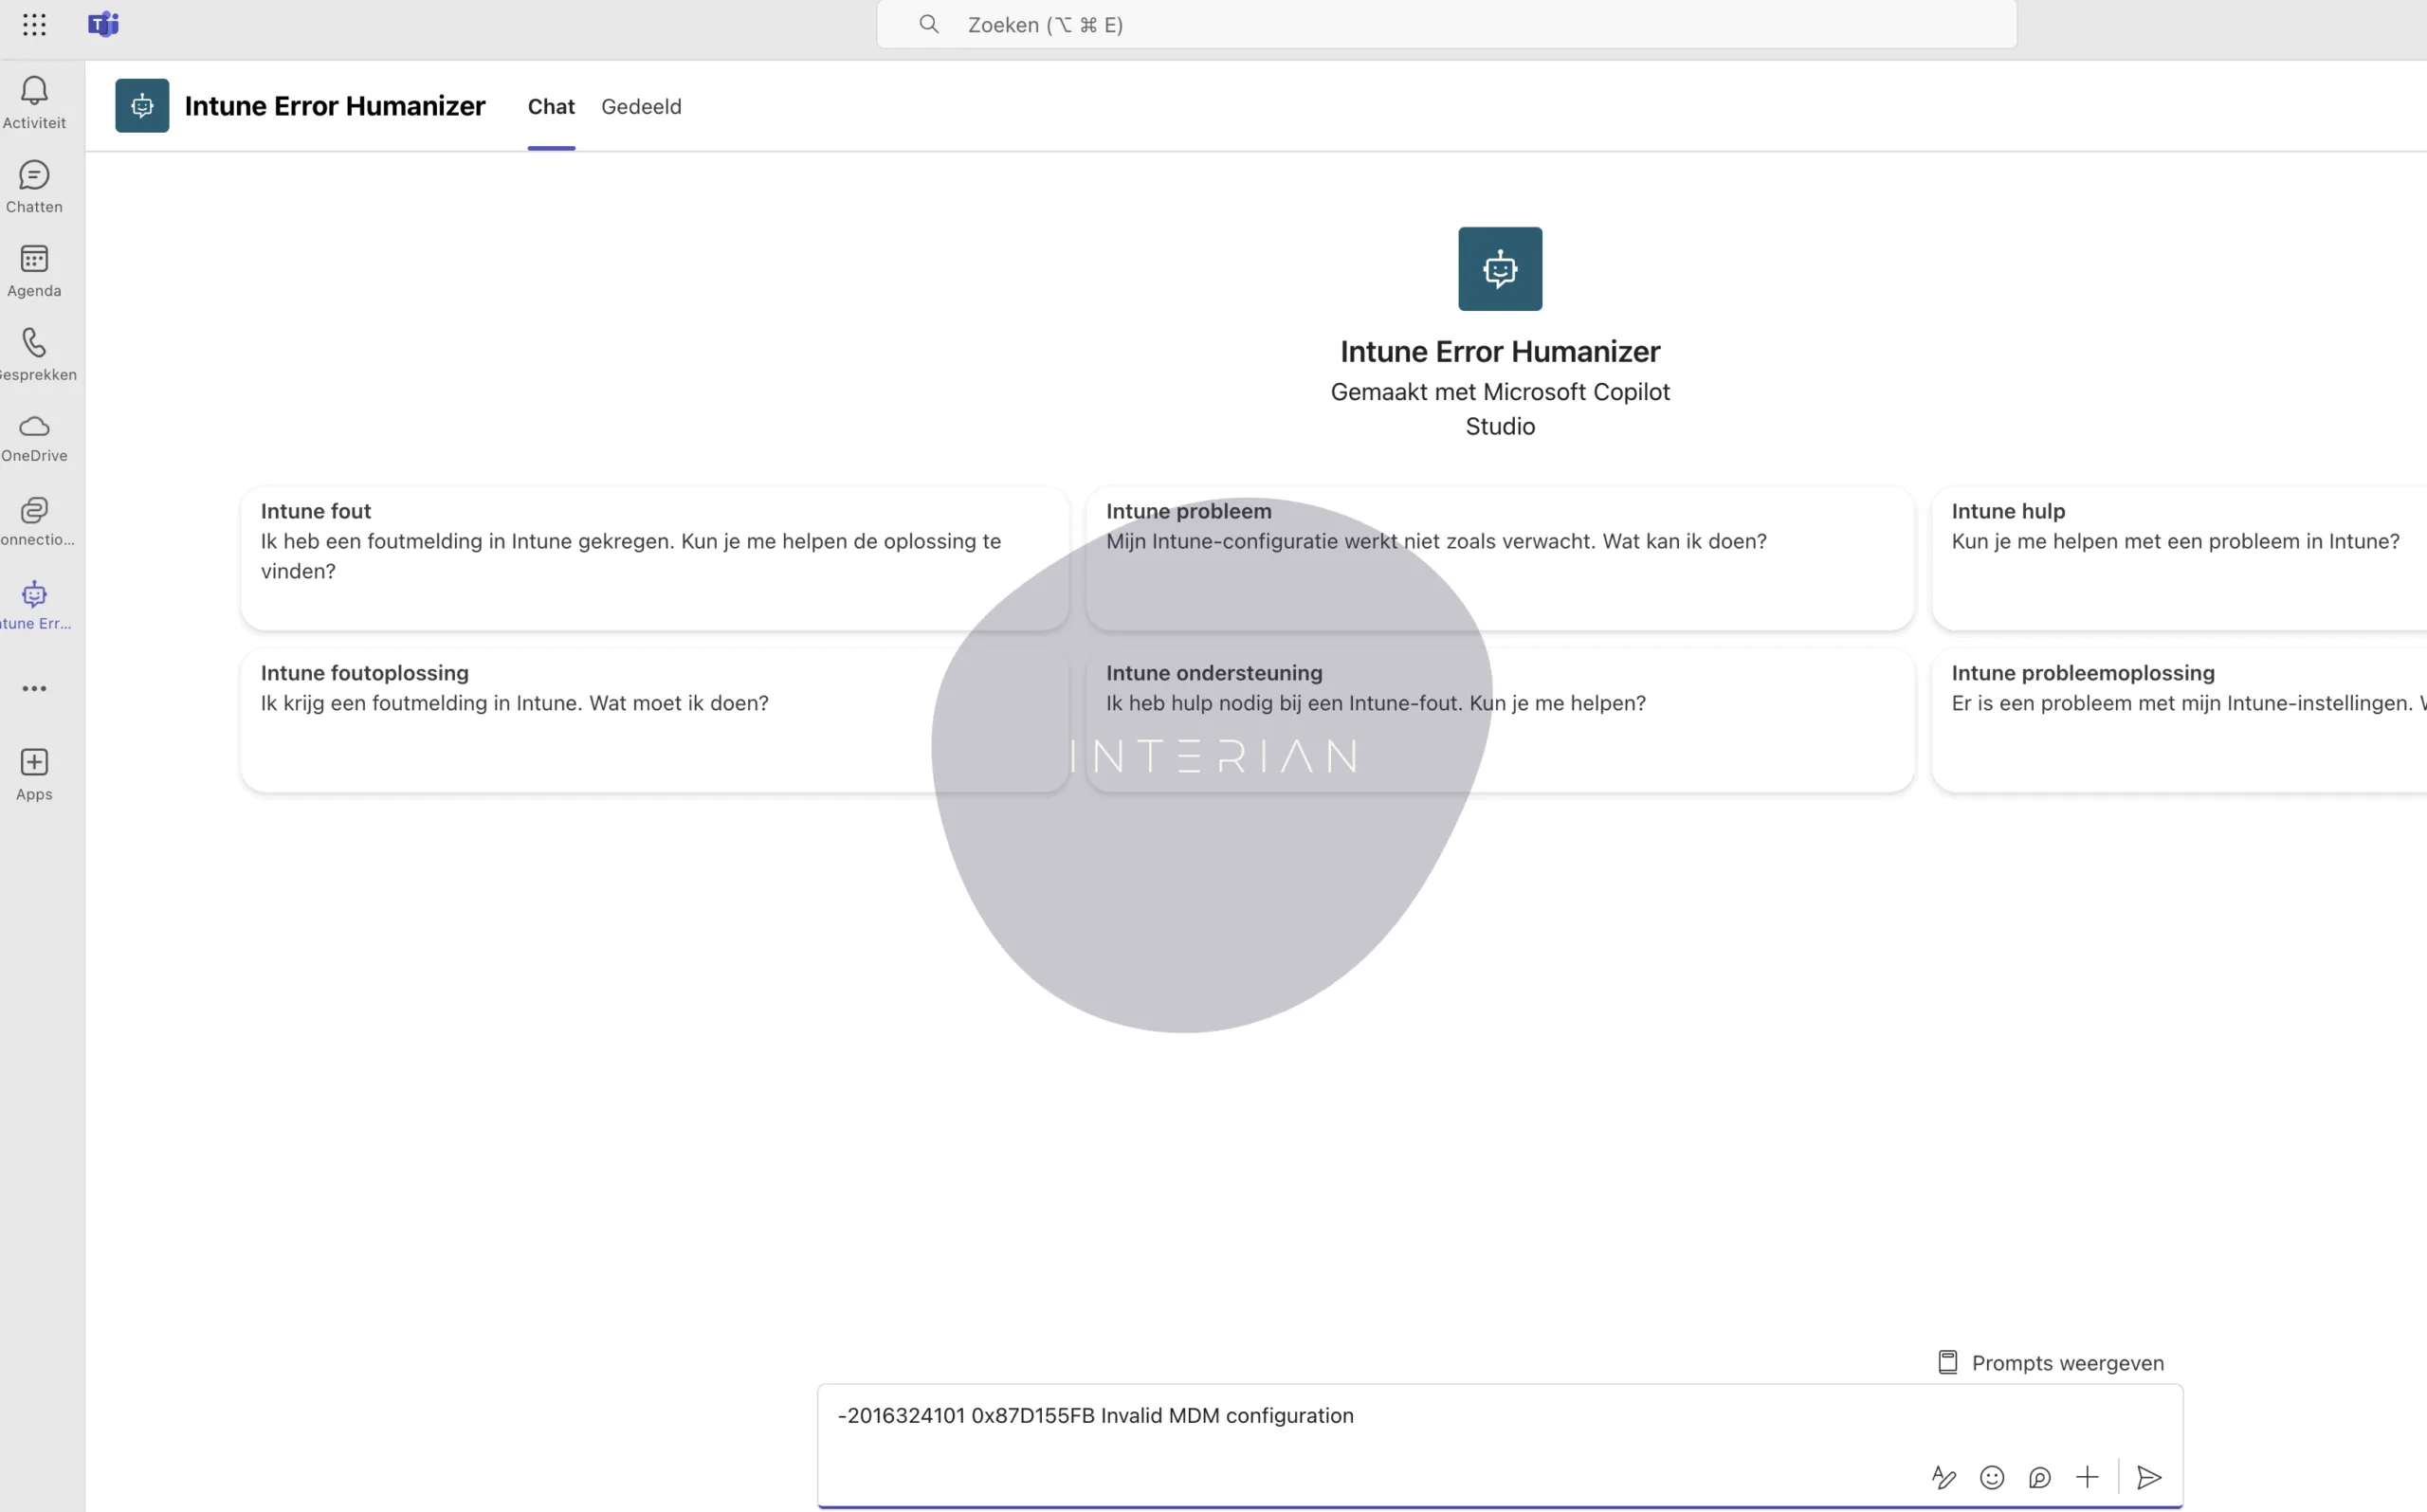Expand the sidebar more apps ellipsis
Image resolution: width=2427 pixels, height=1512 pixels.
tap(34, 688)
